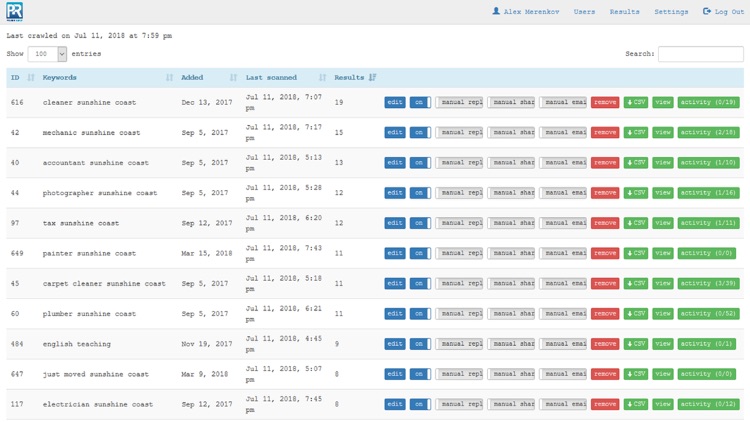
Task: Toggle on switch for tax sunshine coast
Action: point(420,223)
